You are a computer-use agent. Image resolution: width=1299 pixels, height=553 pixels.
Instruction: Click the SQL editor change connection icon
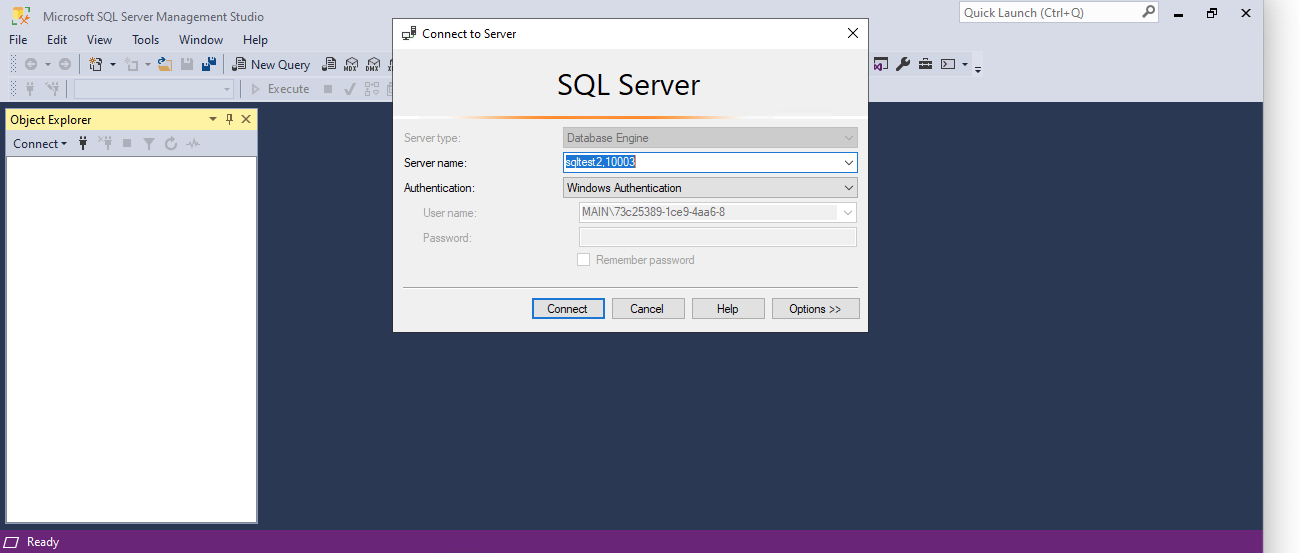pos(53,89)
